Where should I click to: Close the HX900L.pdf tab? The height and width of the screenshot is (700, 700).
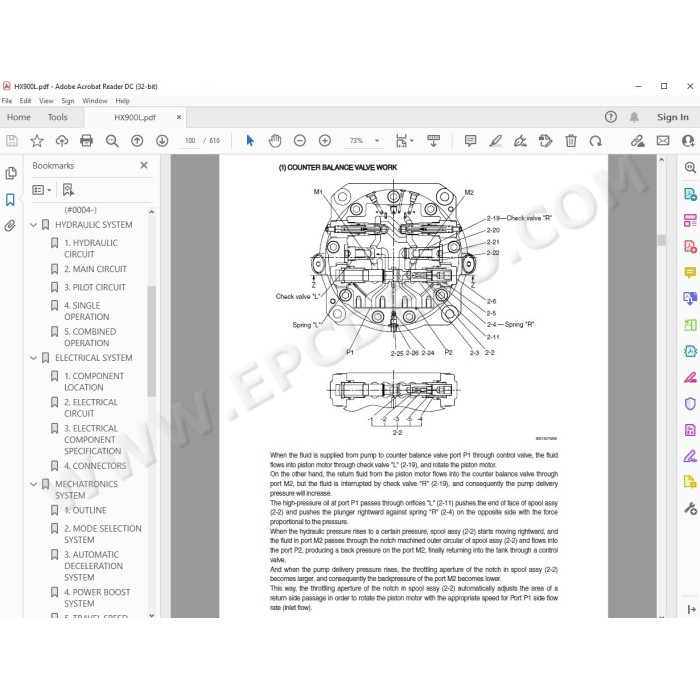(x=179, y=117)
